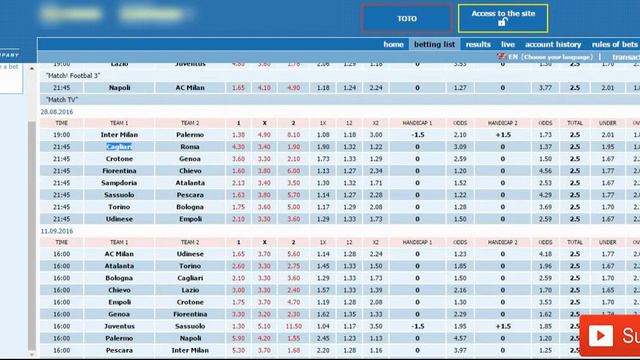Click odds 6.00 for Chievo win
The width and height of the screenshot is (640, 360).
(293, 171)
